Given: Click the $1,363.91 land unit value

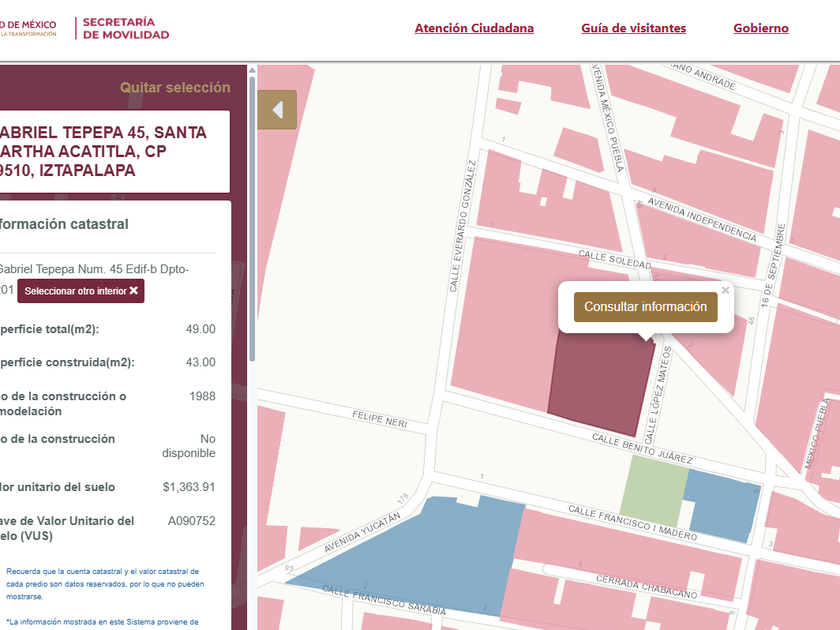Looking at the screenshot, I should (189, 487).
